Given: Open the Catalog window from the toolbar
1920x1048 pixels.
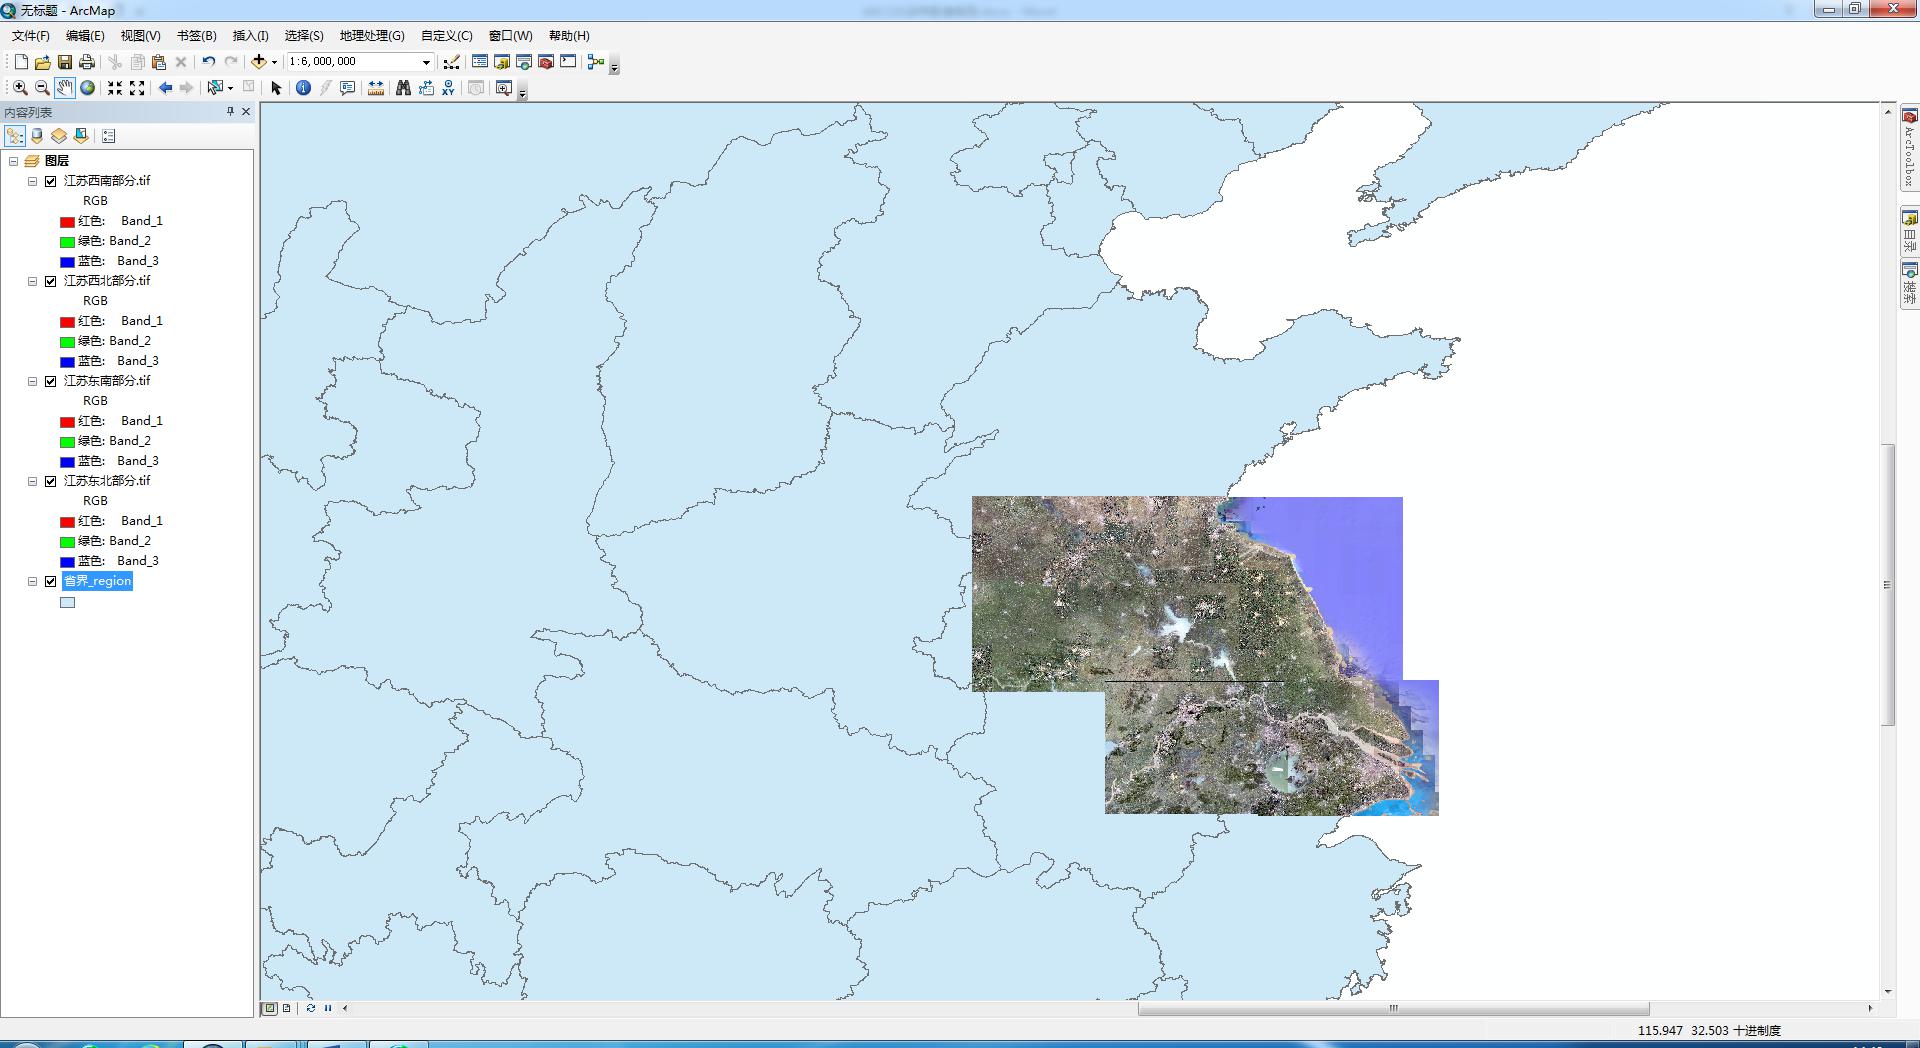Looking at the screenshot, I should coord(502,62).
